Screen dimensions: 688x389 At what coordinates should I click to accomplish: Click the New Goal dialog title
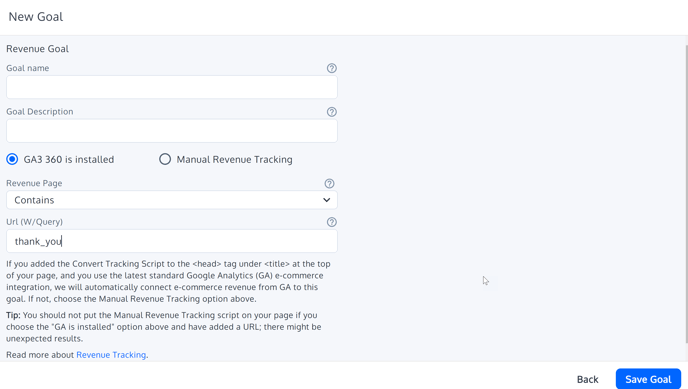[36, 17]
